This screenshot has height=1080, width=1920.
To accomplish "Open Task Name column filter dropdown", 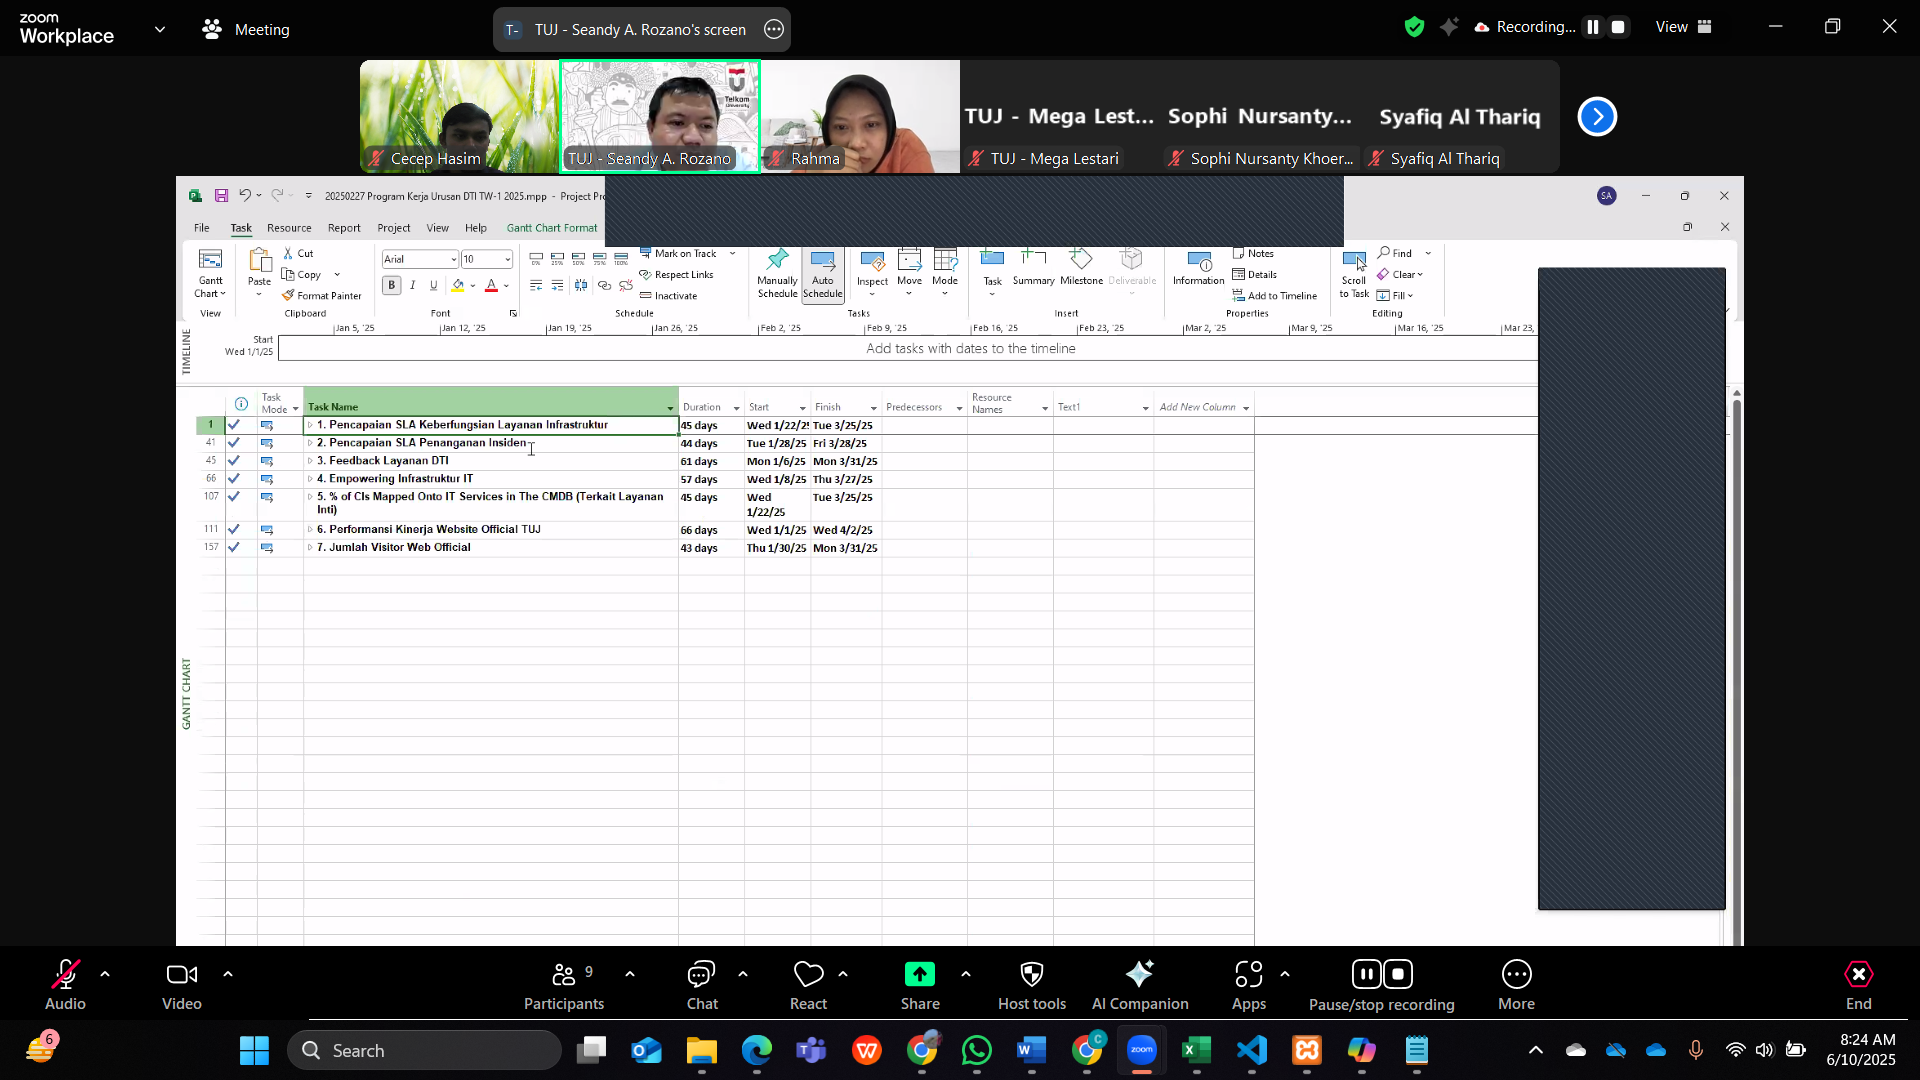I will 670,408.
